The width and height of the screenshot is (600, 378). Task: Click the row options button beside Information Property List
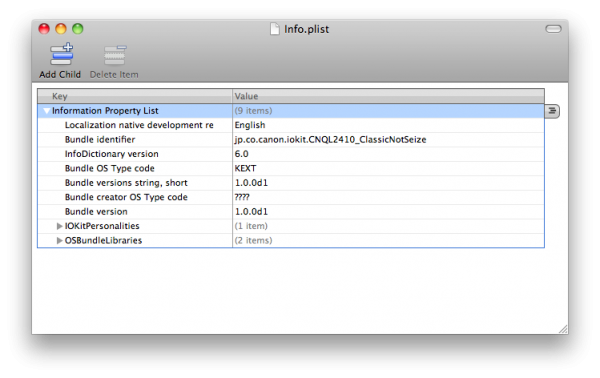point(552,111)
